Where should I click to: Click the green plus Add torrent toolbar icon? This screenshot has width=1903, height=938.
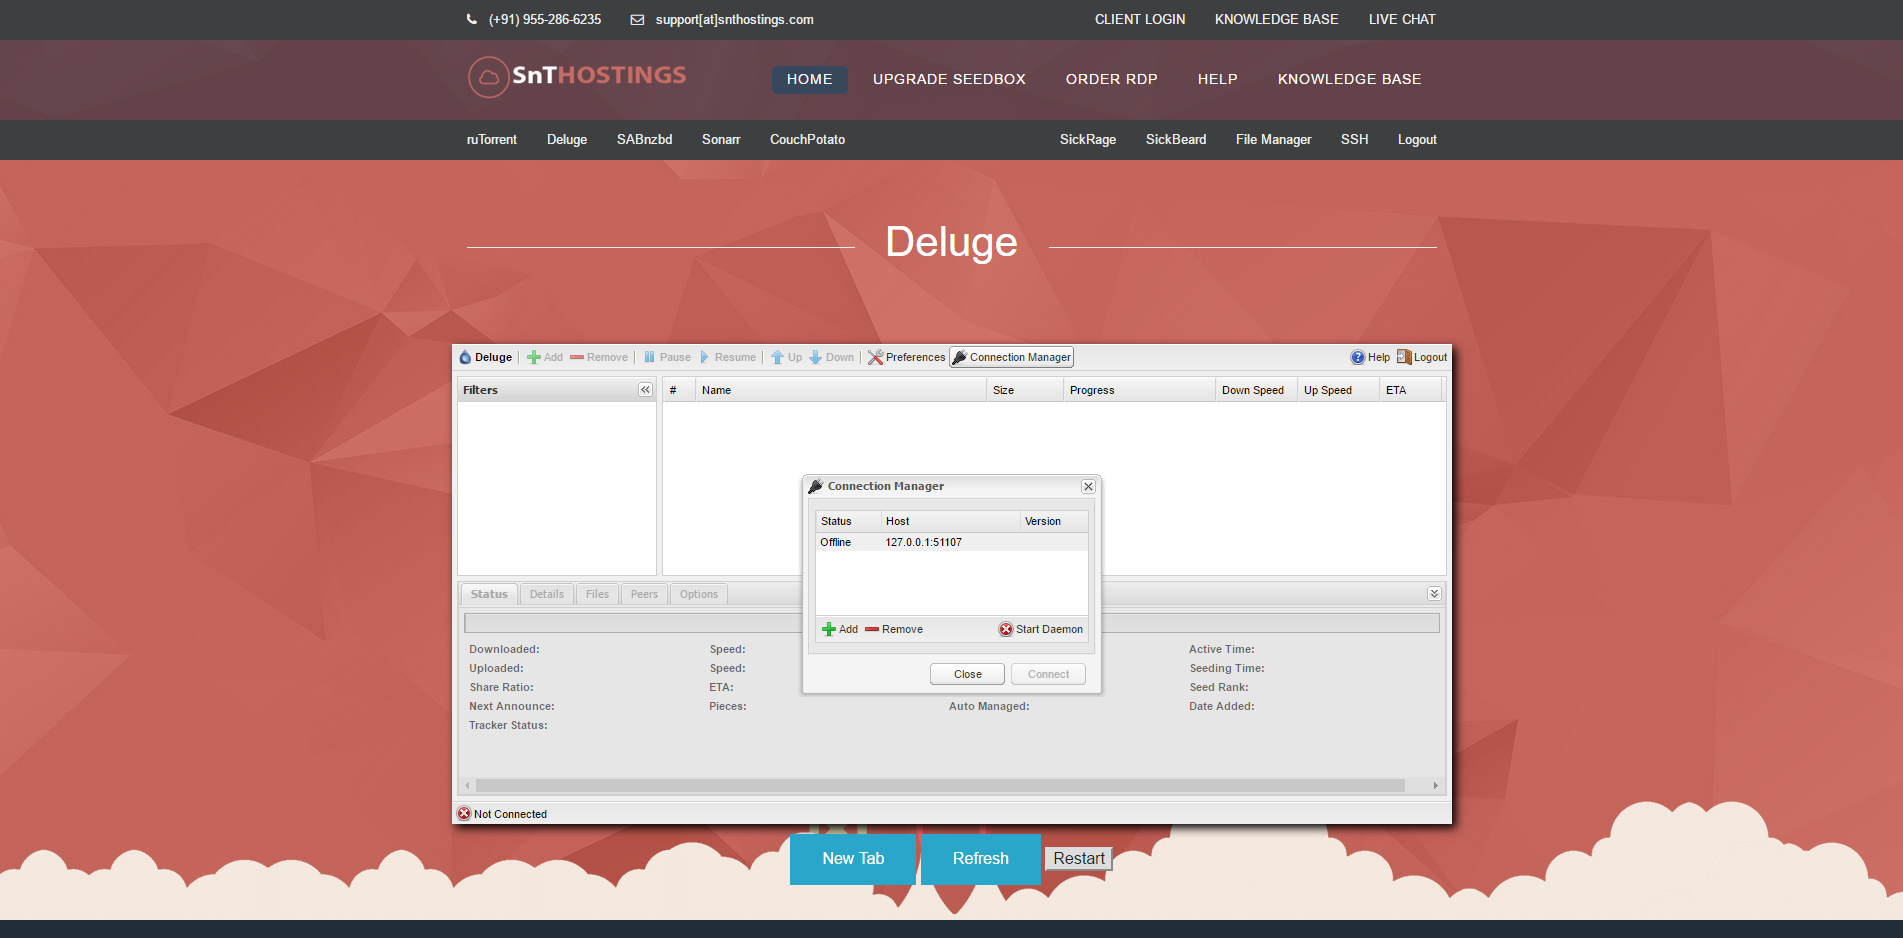pos(534,357)
